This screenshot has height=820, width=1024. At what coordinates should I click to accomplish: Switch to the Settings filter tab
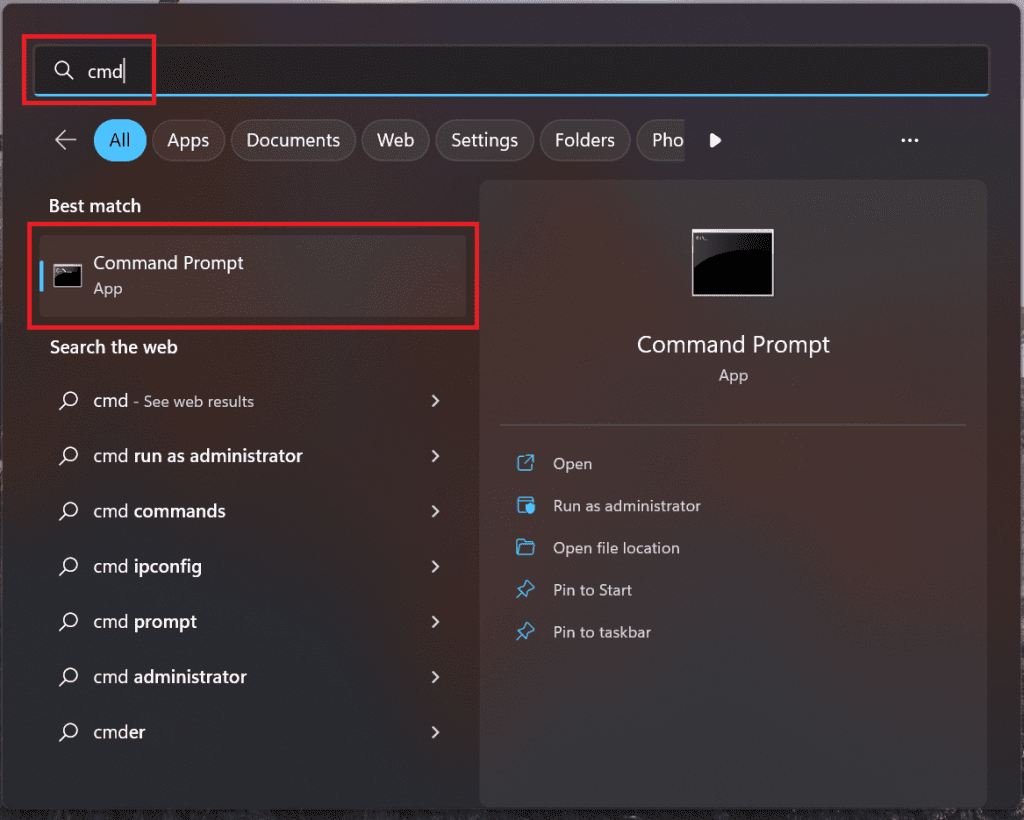coord(484,140)
